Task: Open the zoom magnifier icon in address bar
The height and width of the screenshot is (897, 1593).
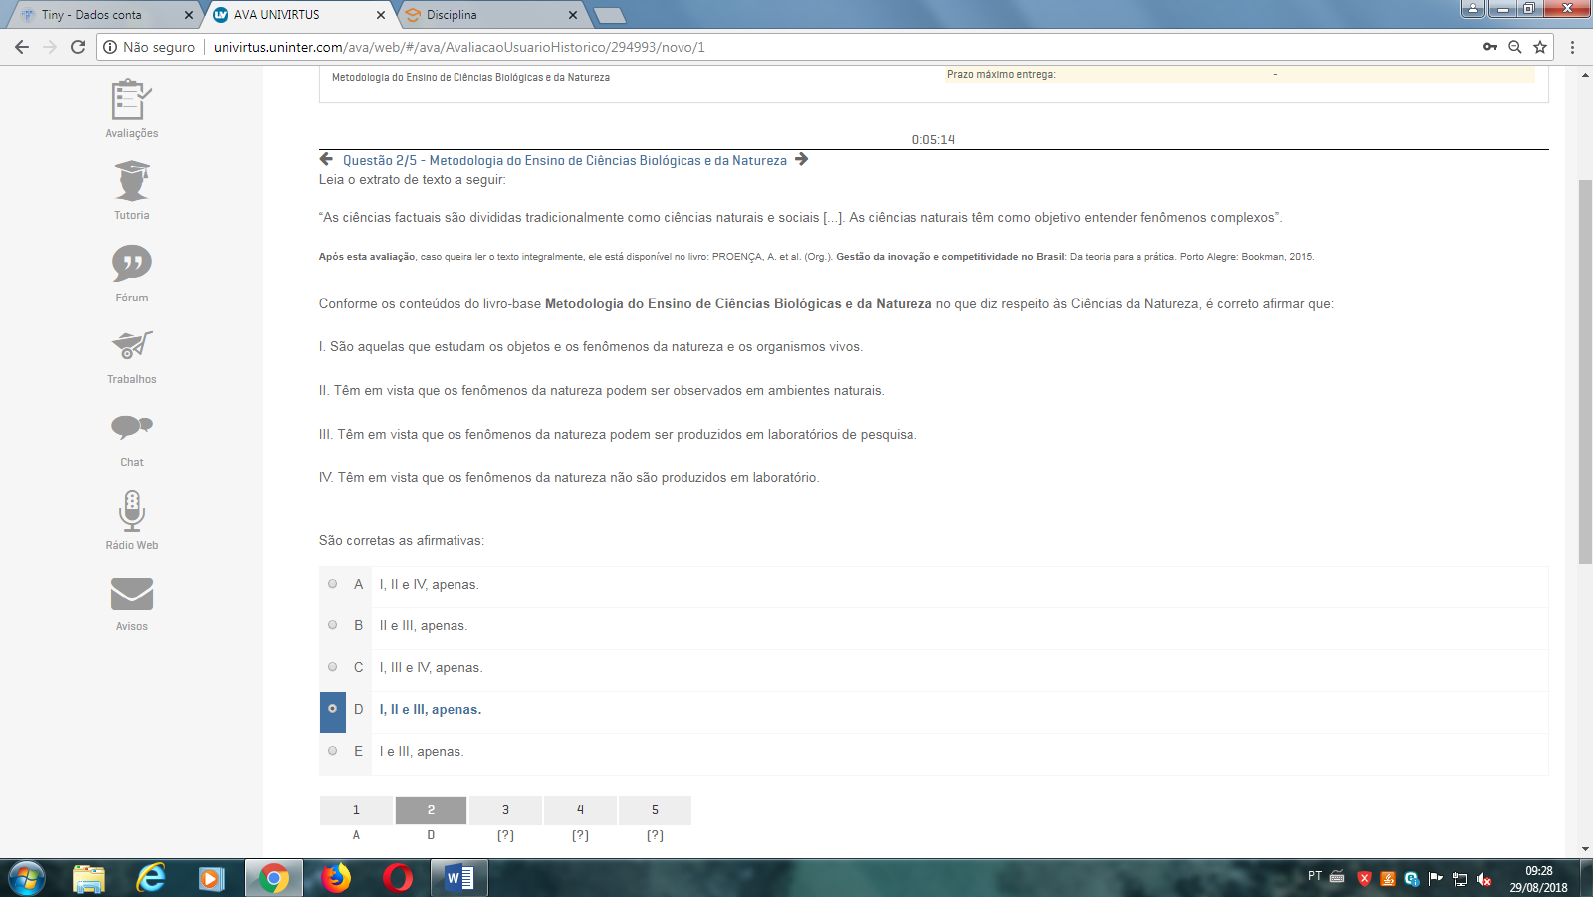Action: (1515, 47)
